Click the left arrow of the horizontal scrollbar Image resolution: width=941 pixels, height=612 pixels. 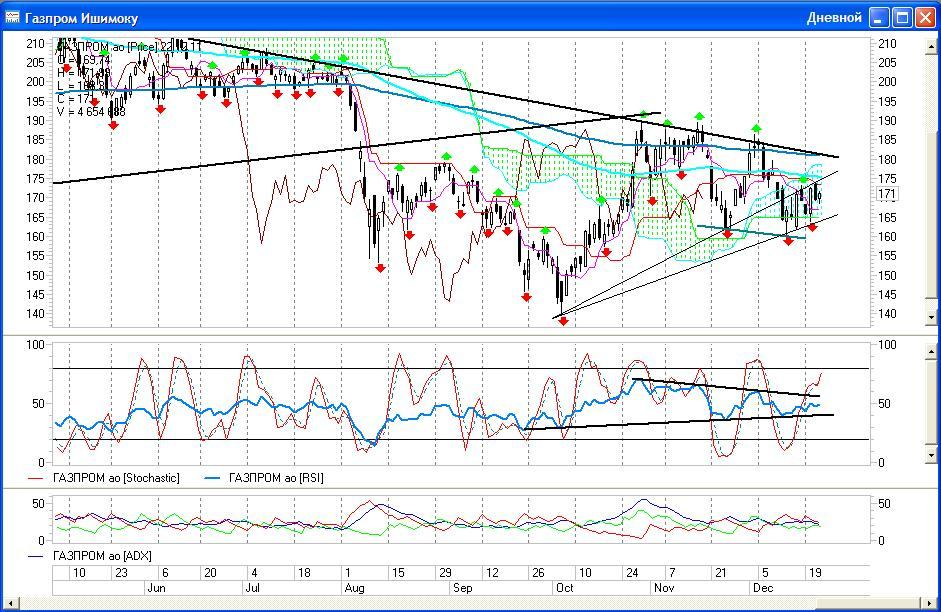(11, 603)
